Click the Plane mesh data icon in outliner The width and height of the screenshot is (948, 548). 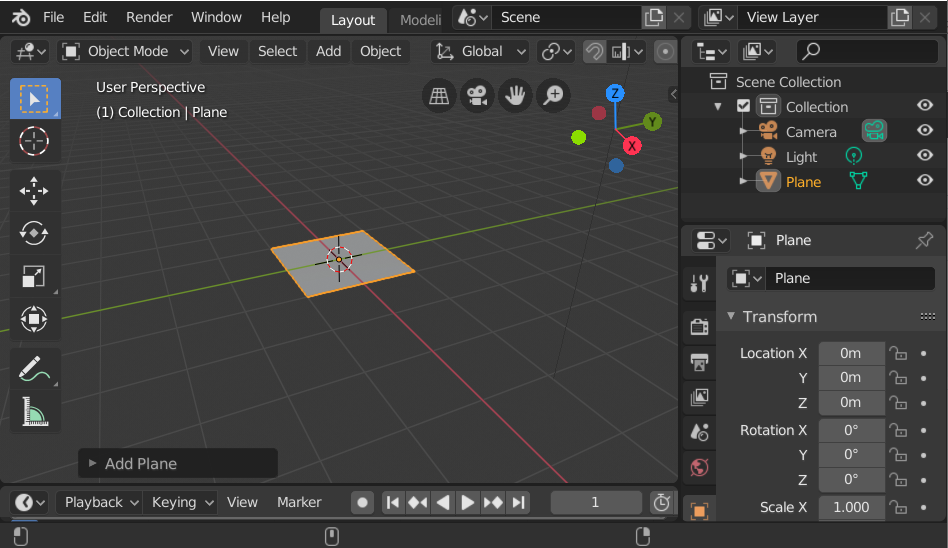[858, 181]
